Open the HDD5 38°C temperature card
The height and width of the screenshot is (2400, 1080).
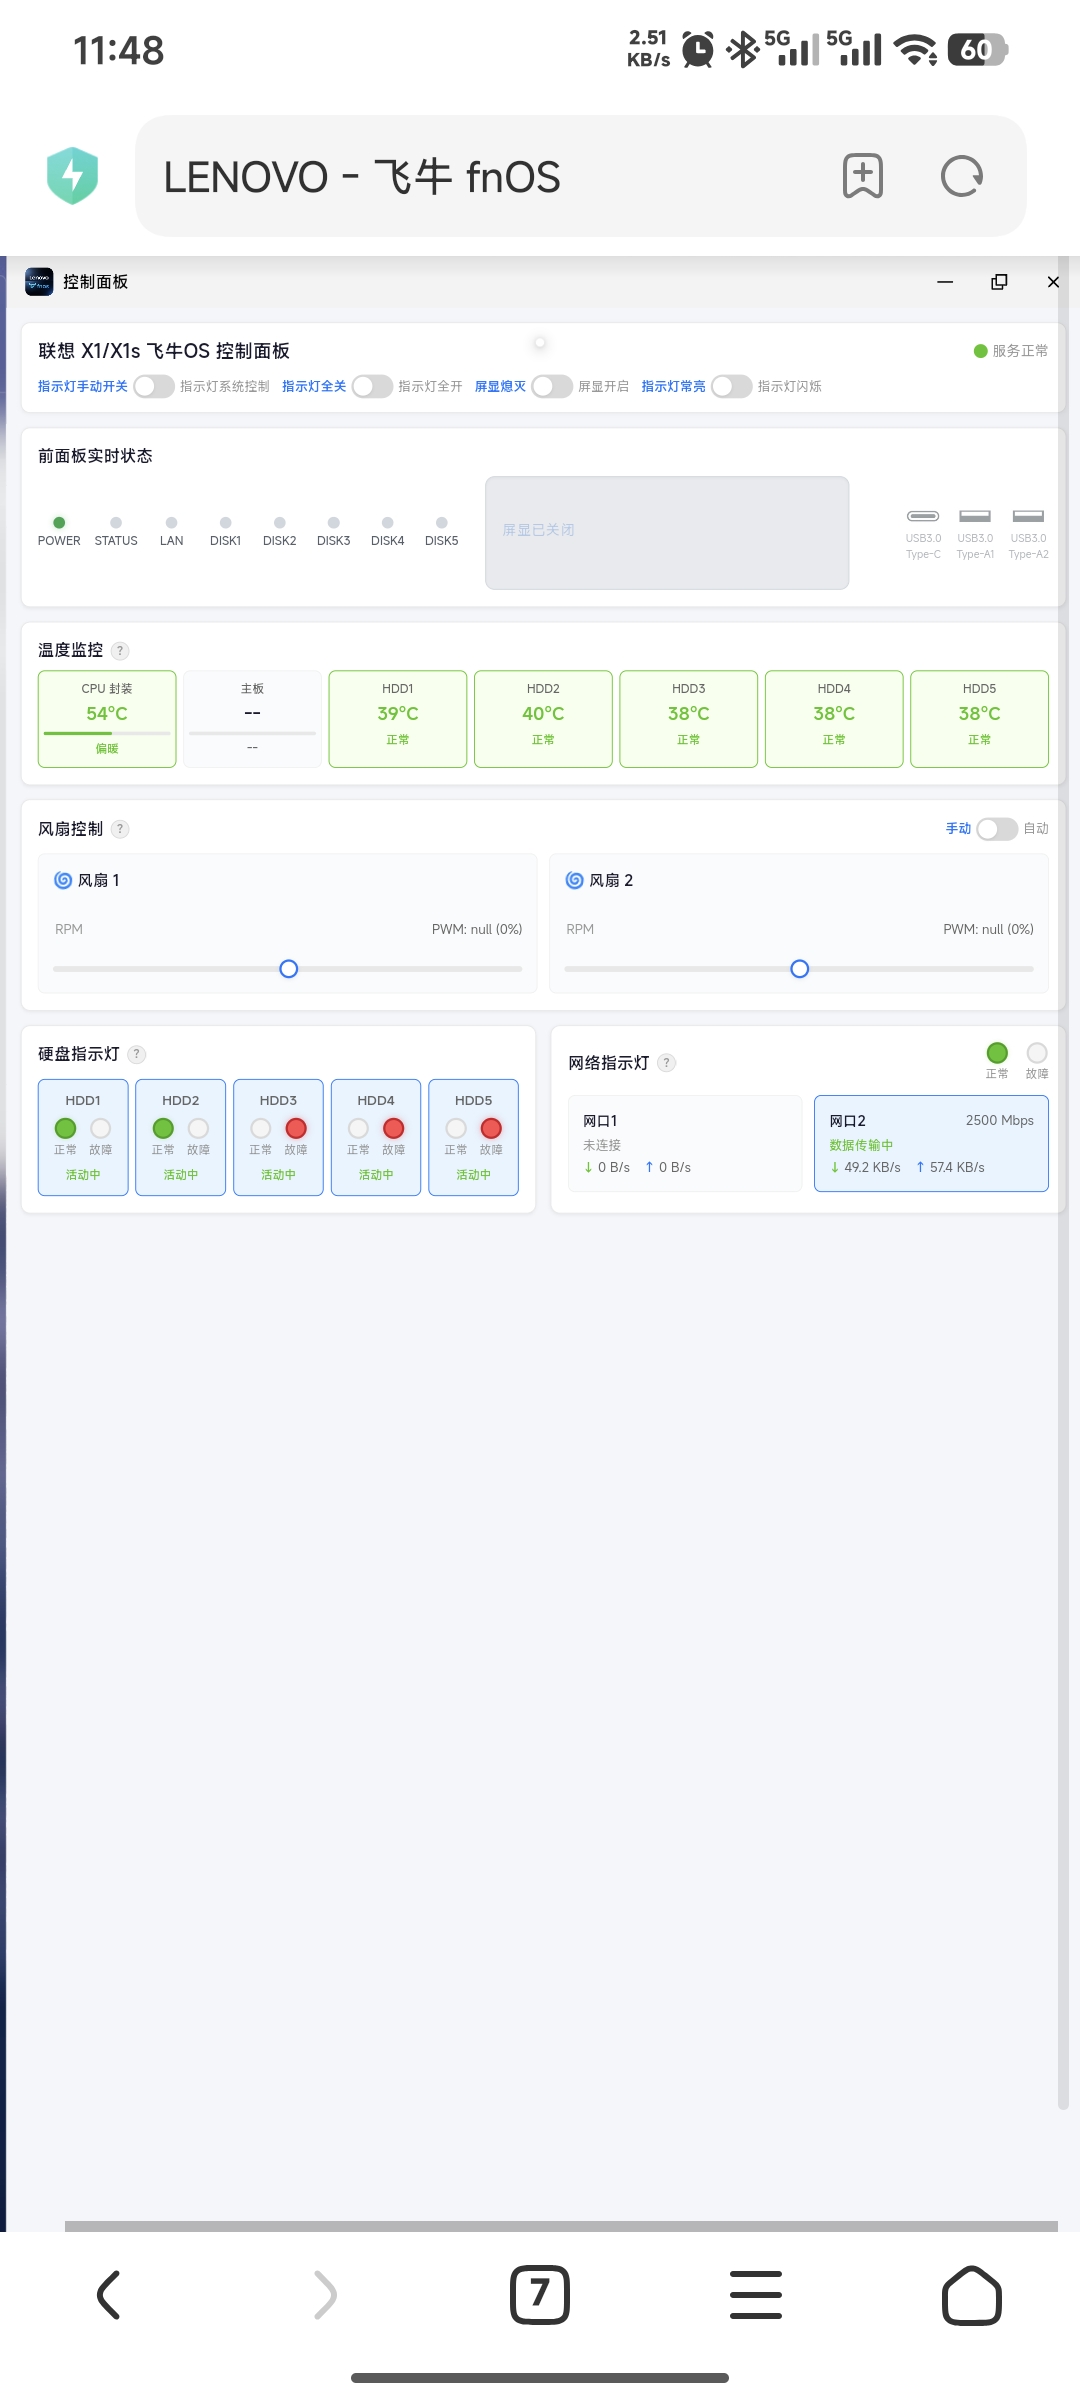pyautogui.click(x=980, y=719)
